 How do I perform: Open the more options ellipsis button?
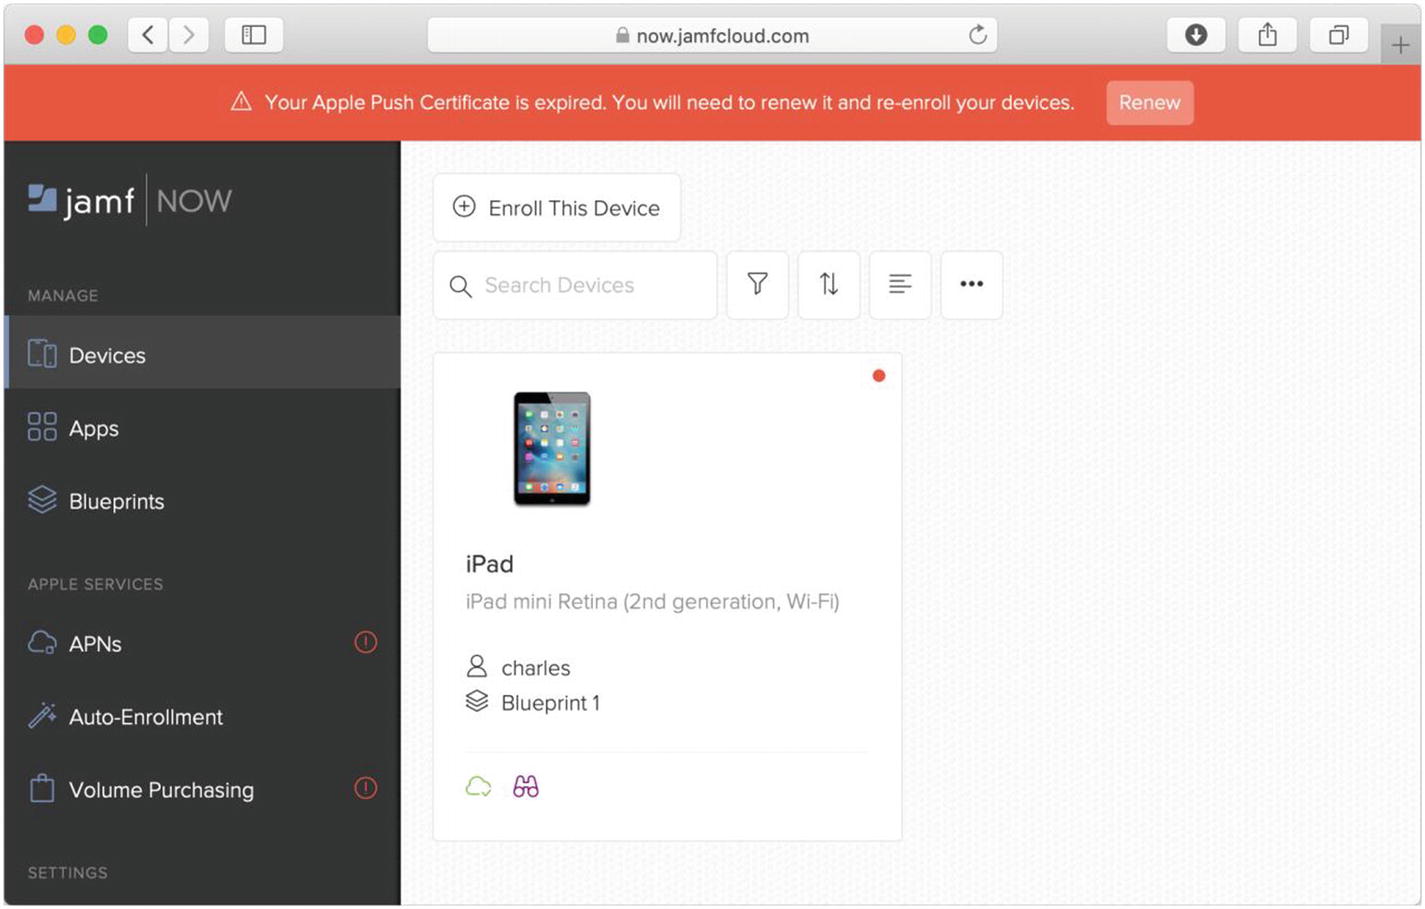[971, 285]
